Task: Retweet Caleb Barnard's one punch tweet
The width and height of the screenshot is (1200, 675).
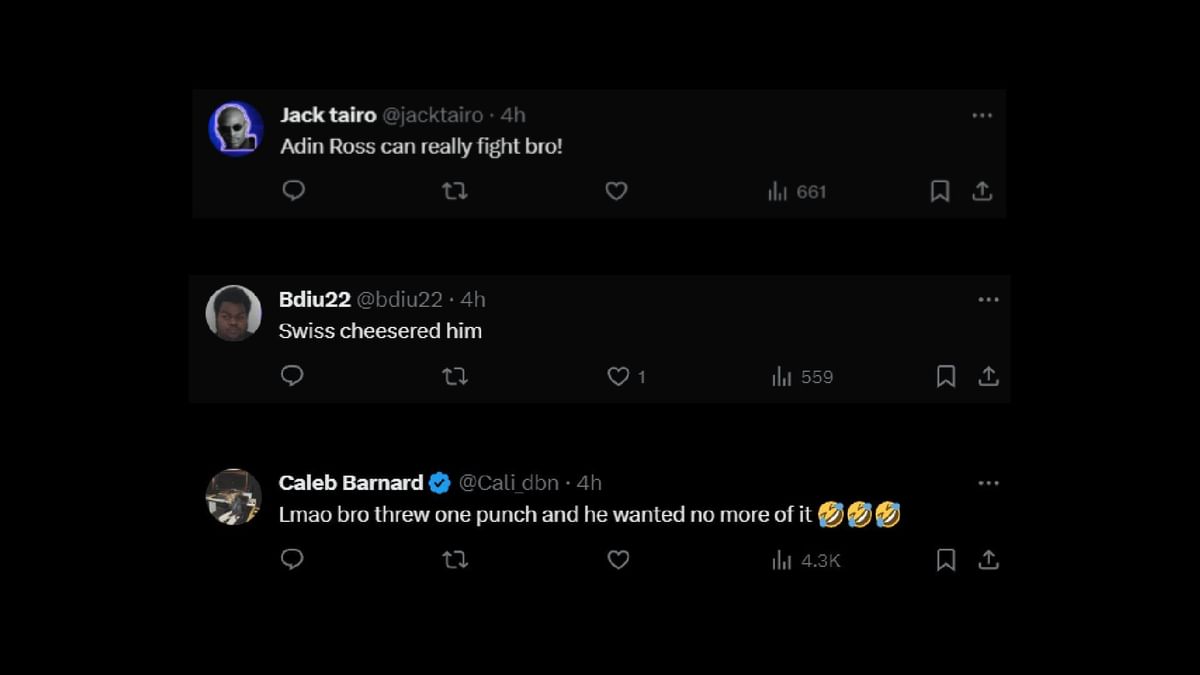Action: point(455,560)
